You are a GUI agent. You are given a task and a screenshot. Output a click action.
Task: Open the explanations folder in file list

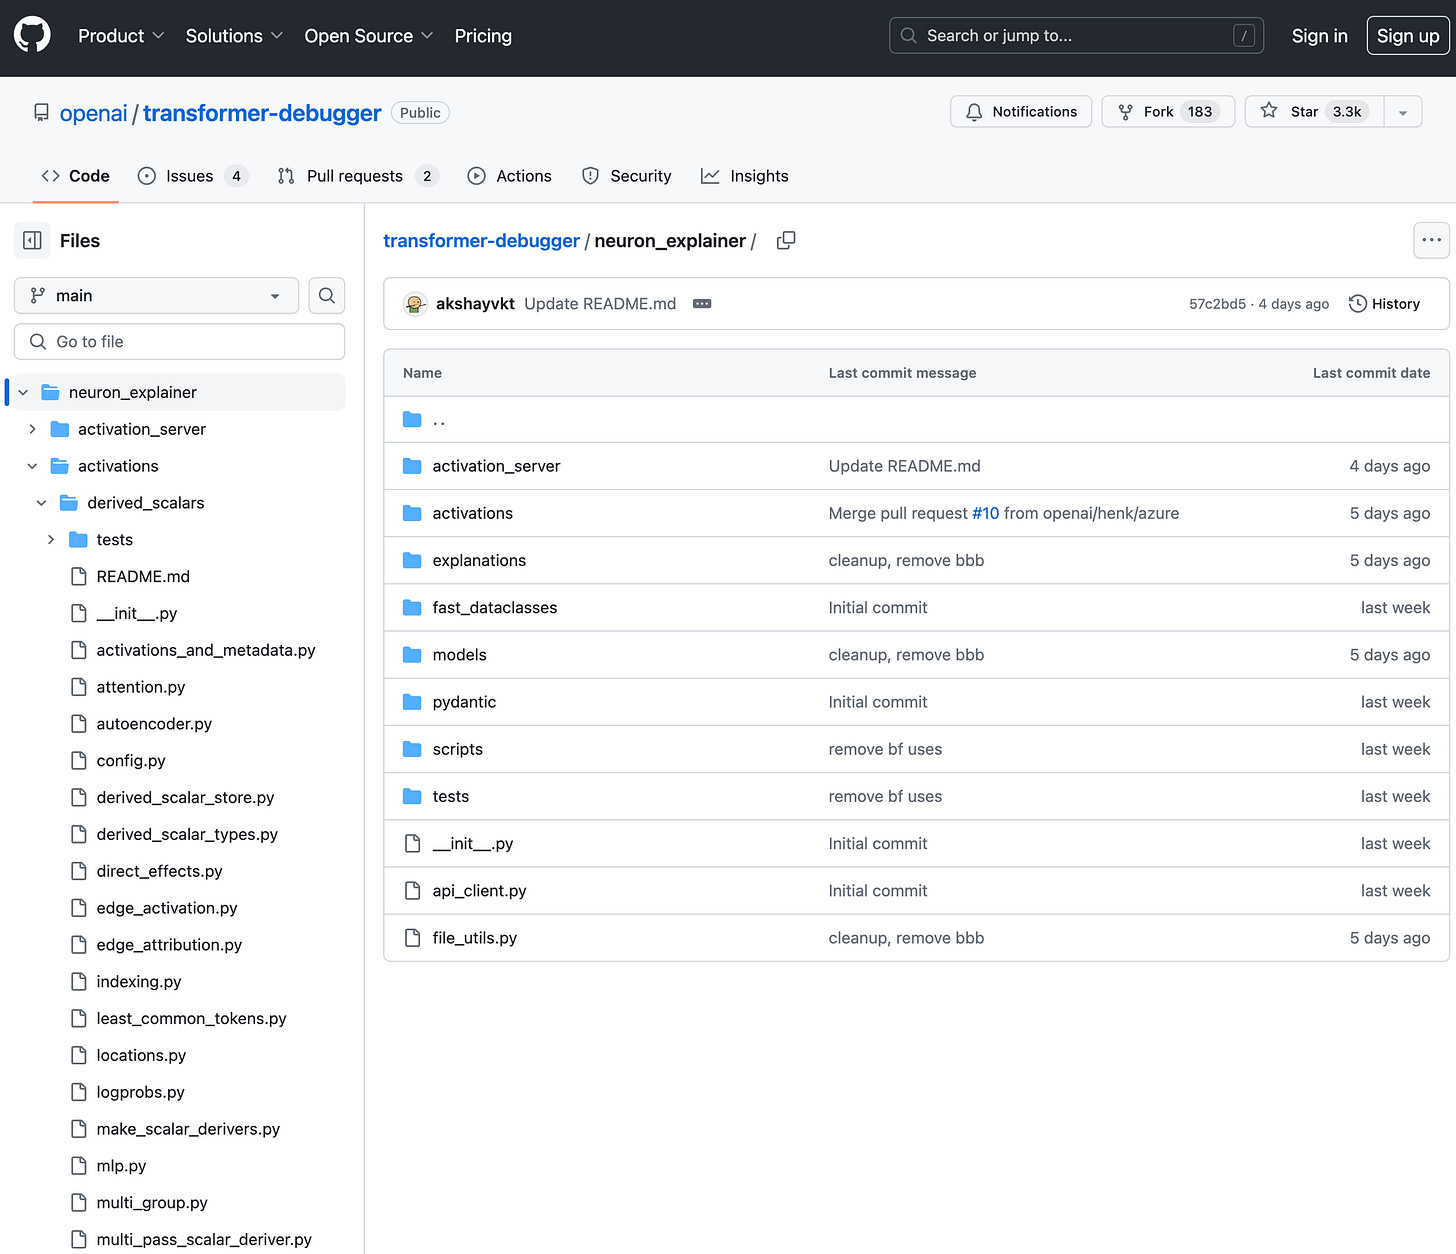click(x=479, y=560)
